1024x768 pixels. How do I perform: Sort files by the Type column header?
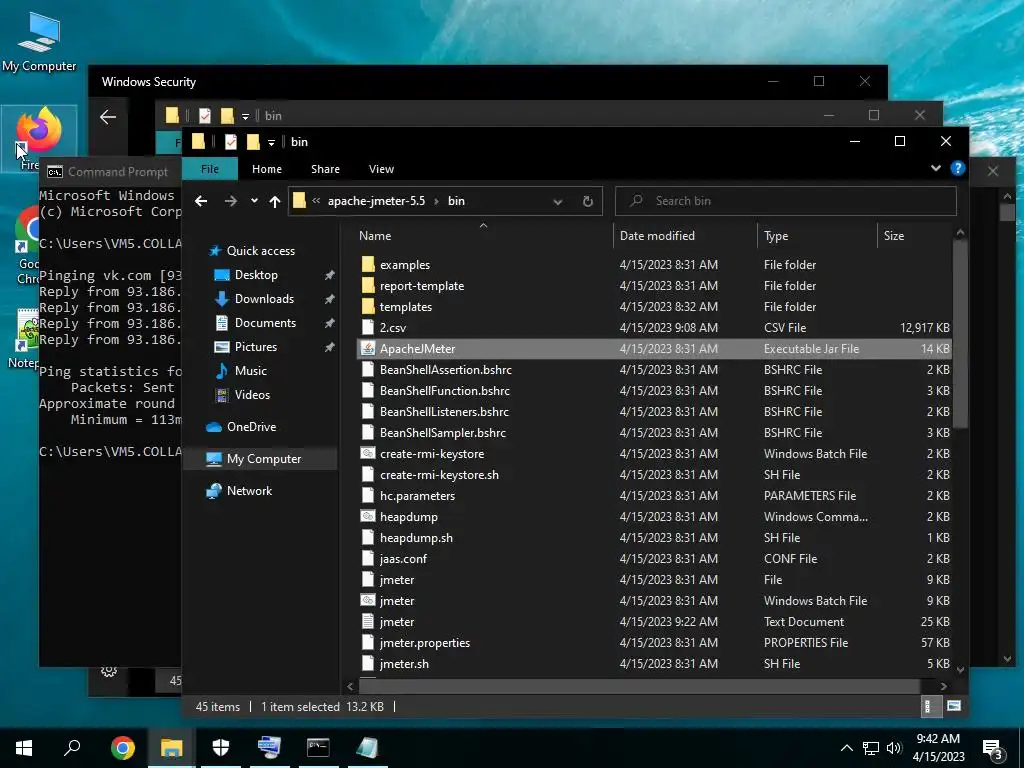tap(776, 236)
